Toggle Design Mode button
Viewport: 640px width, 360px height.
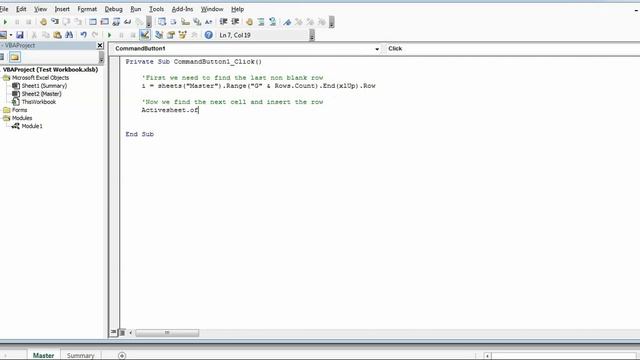click(x=144, y=35)
